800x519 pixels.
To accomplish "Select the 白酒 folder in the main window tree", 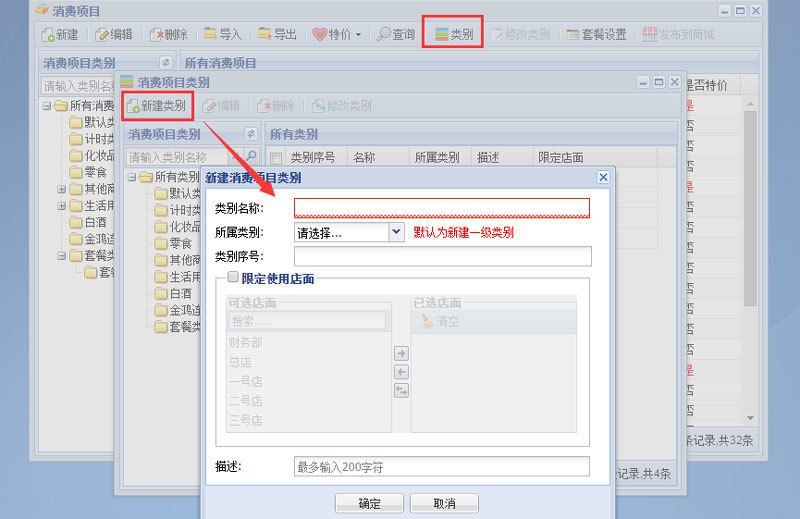I will 88,223.
